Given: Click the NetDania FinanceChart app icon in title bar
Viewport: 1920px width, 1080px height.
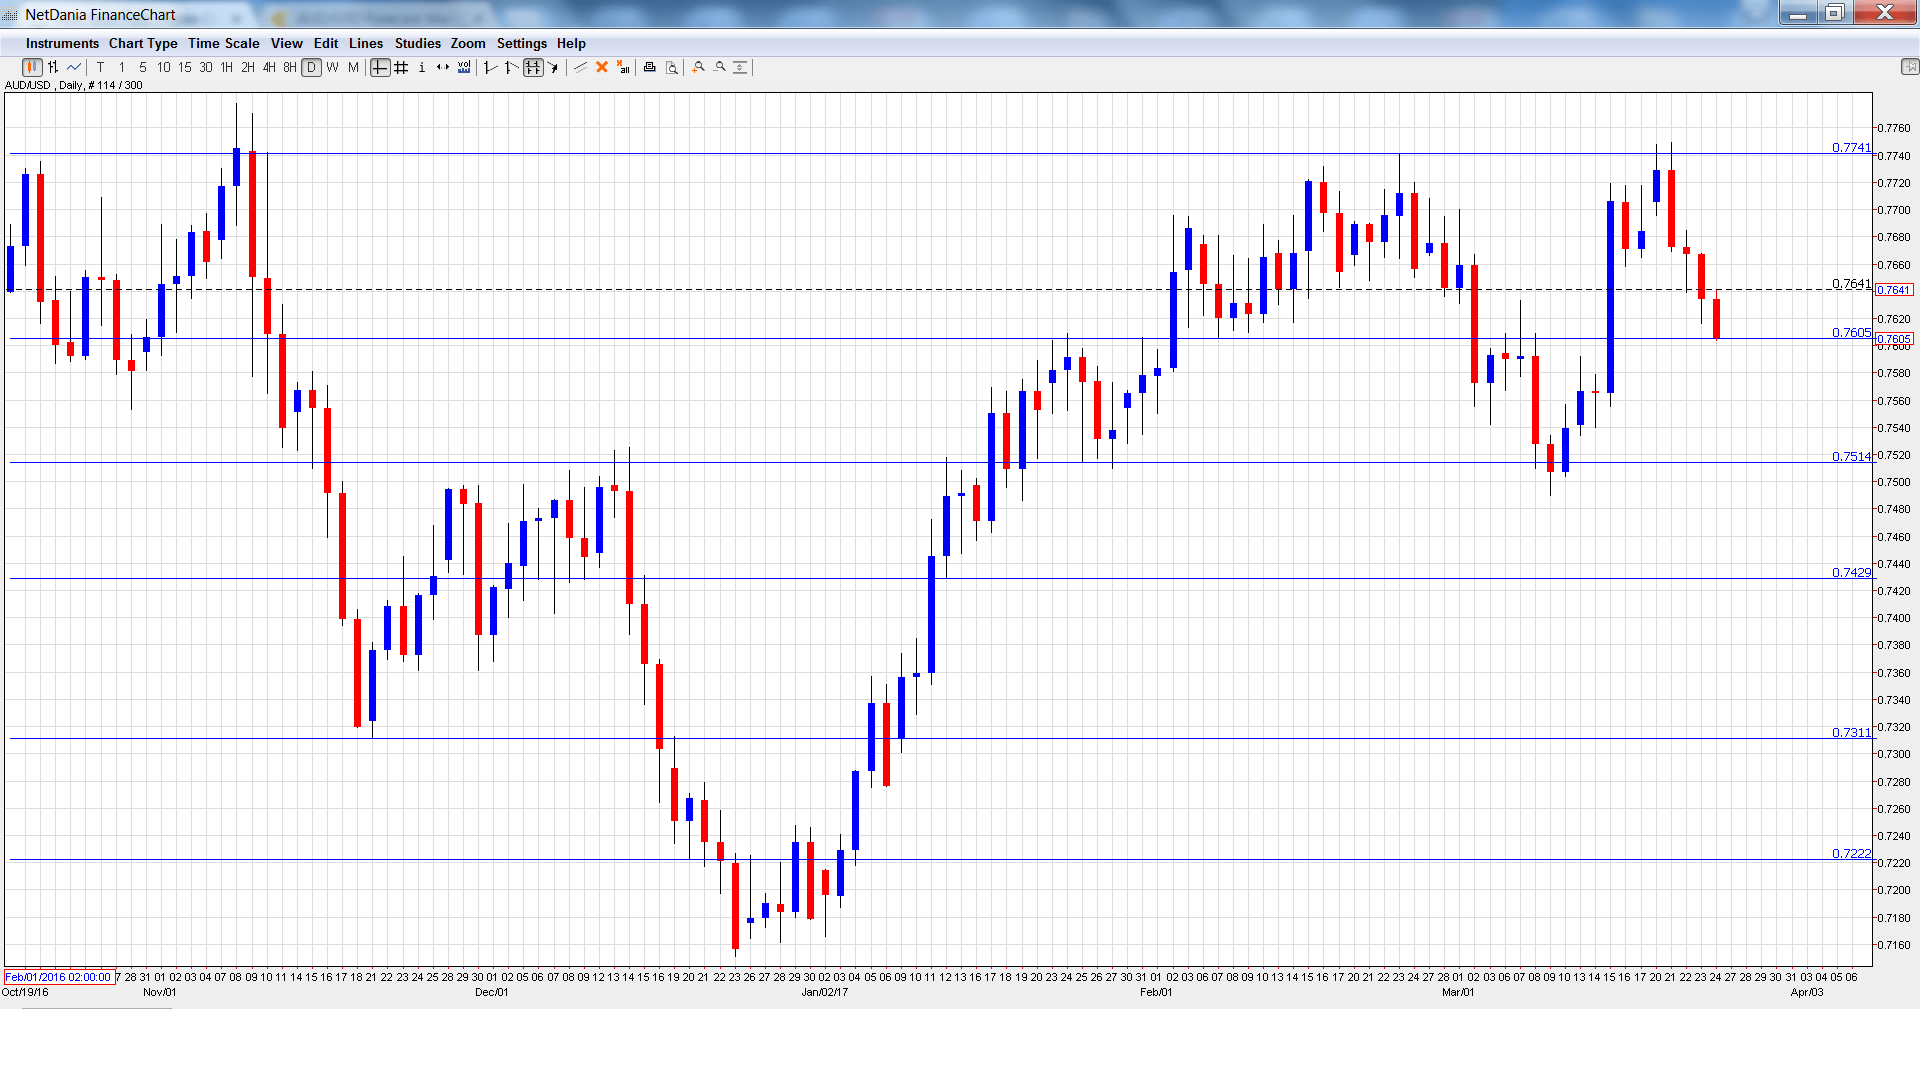Looking at the screenshot, I should pyautogui.click(x=11, y=15).
